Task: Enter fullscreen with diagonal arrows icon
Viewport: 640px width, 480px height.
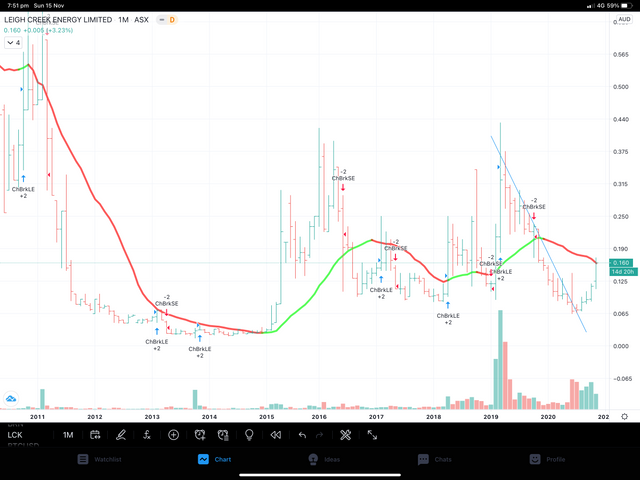Action: tap(372, 435)
